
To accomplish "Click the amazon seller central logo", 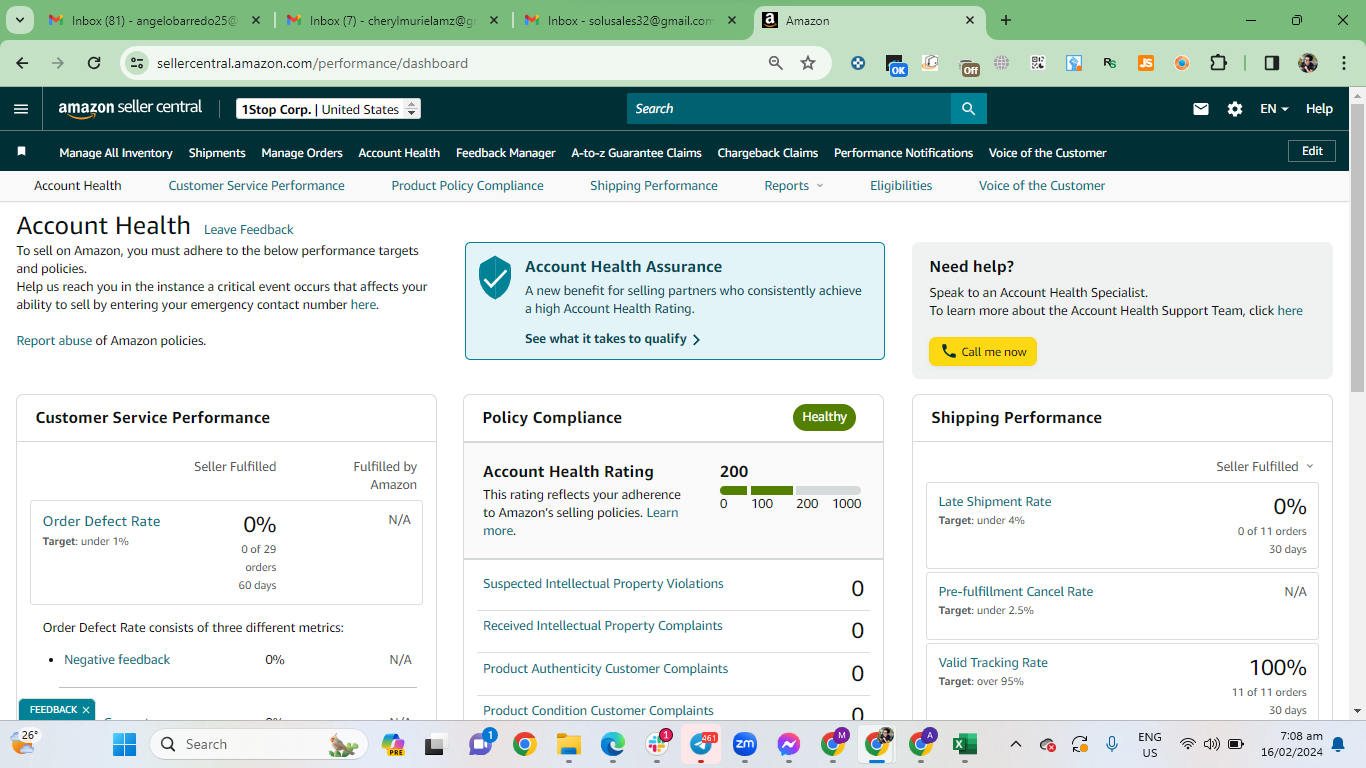I will [130, 109].
